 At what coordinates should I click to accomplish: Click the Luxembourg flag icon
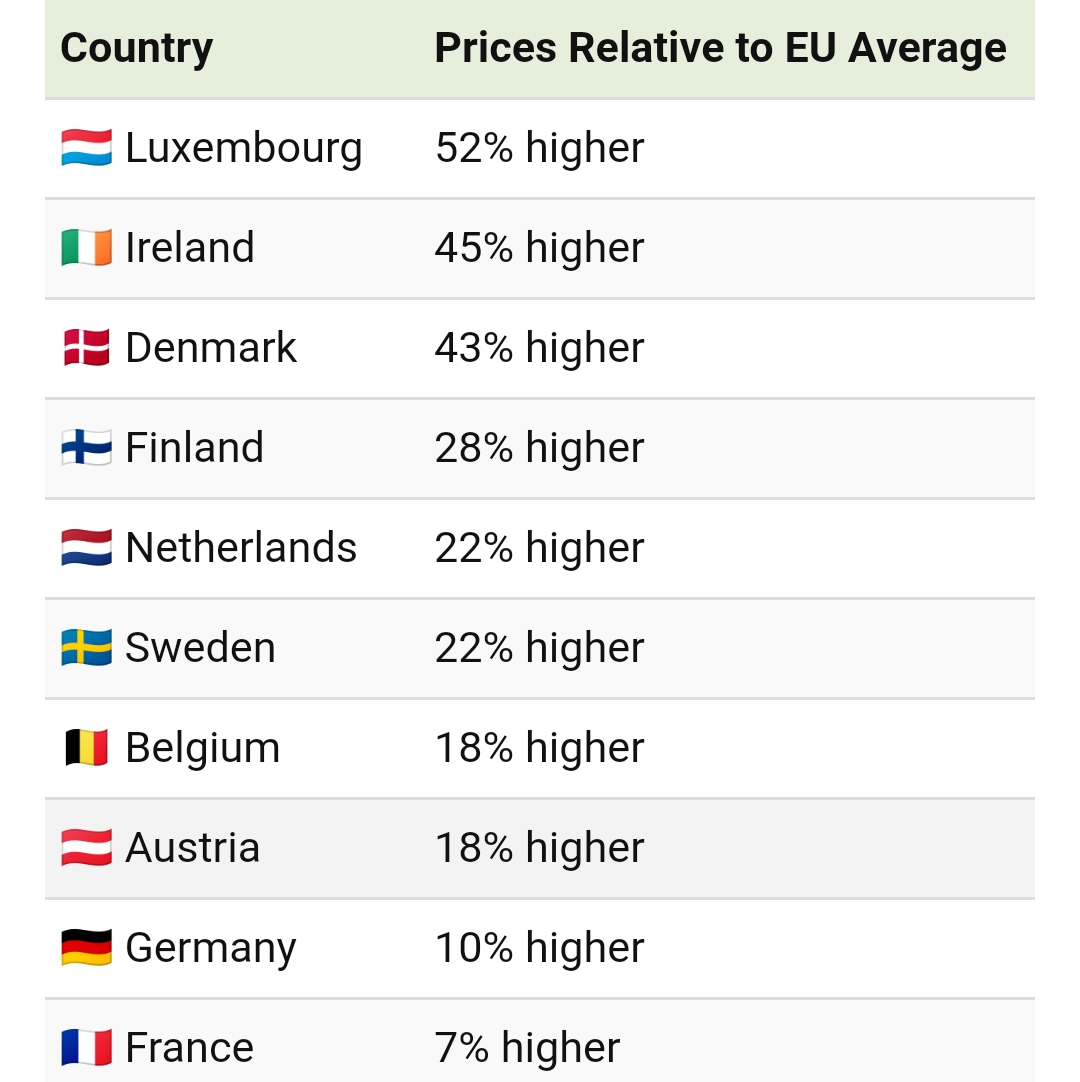point(86,148)
